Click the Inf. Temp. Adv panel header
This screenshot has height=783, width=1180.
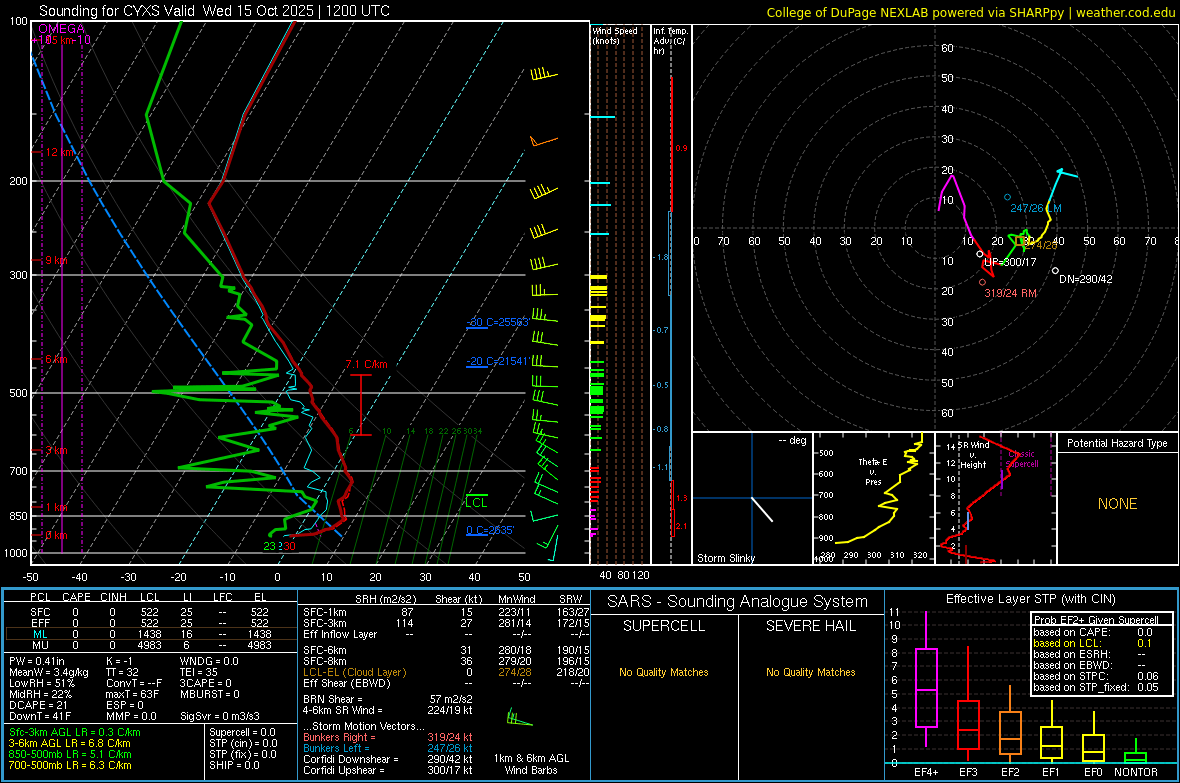pos(670,41)
